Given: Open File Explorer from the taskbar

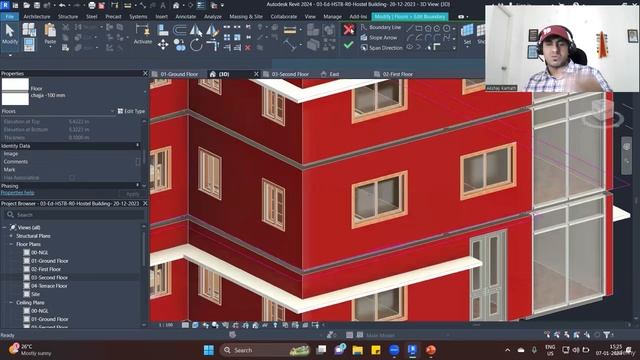Looking at the screenshot, I should pyautogui.click(x=358, y=350).
